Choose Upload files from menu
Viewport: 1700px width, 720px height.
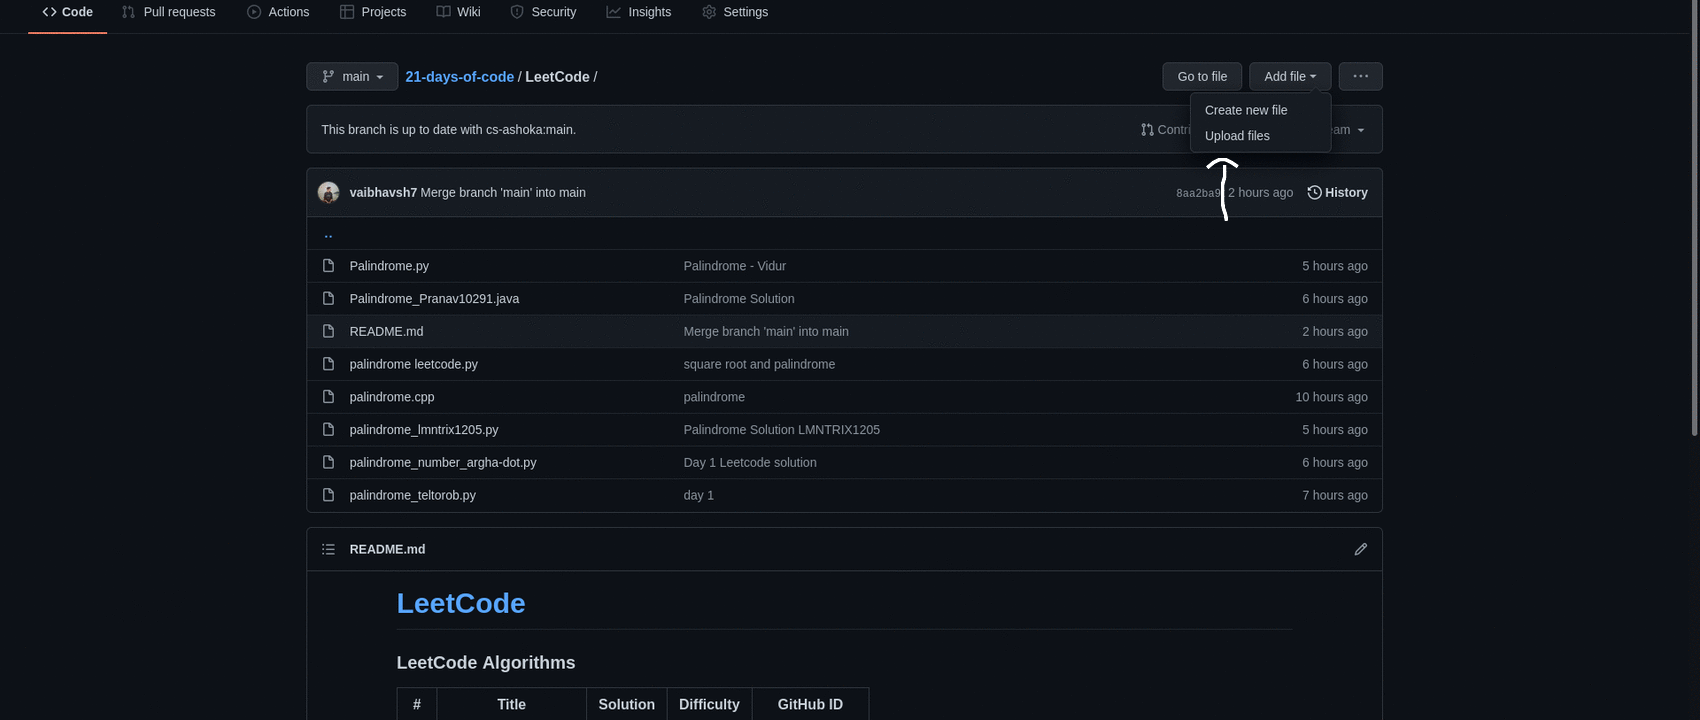[1237, 136]
